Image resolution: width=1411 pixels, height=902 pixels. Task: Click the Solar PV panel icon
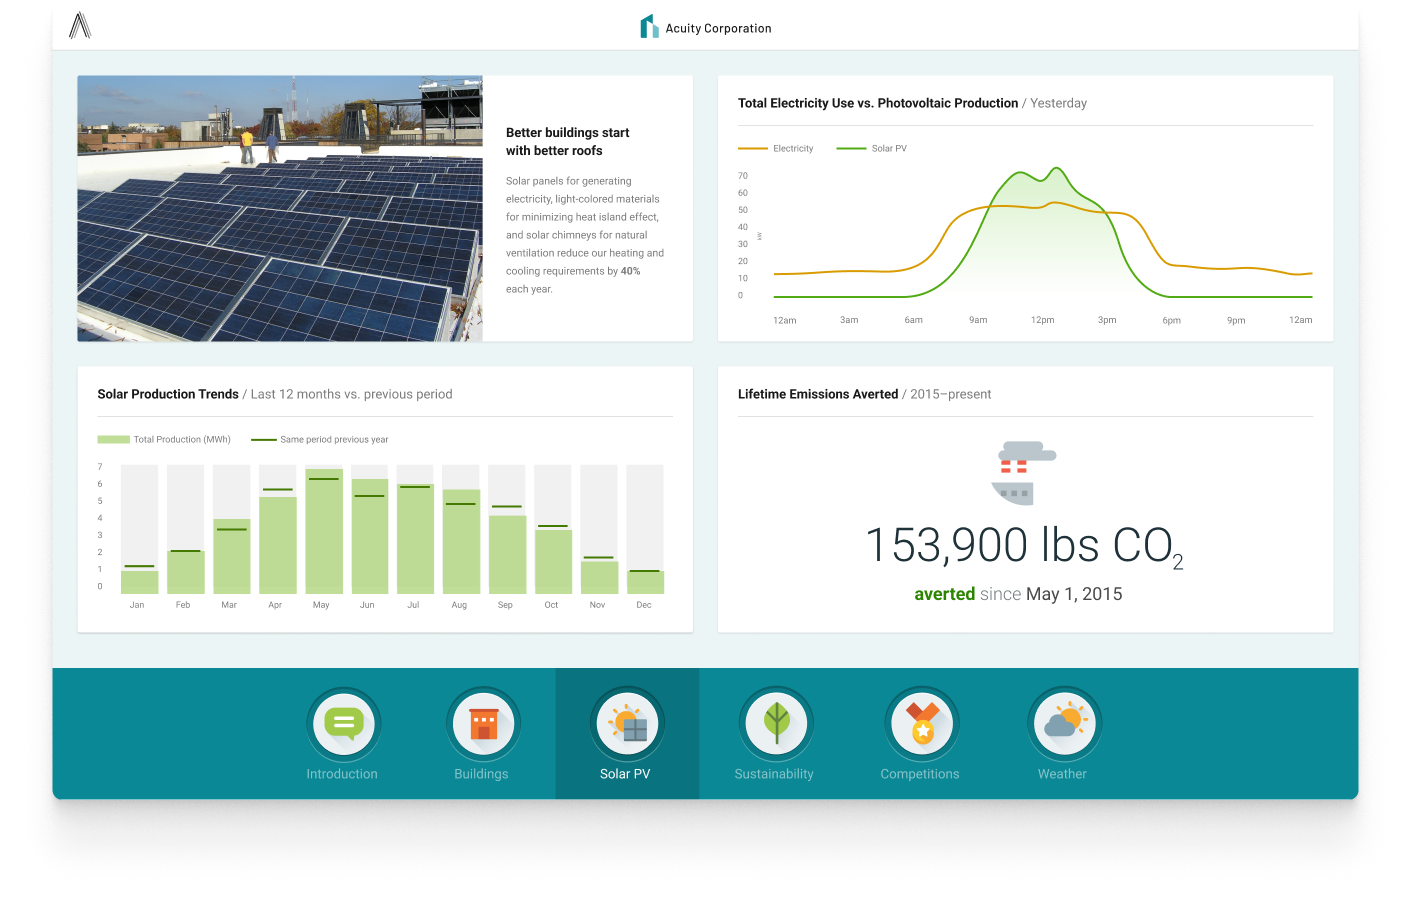tap(627, 724)
